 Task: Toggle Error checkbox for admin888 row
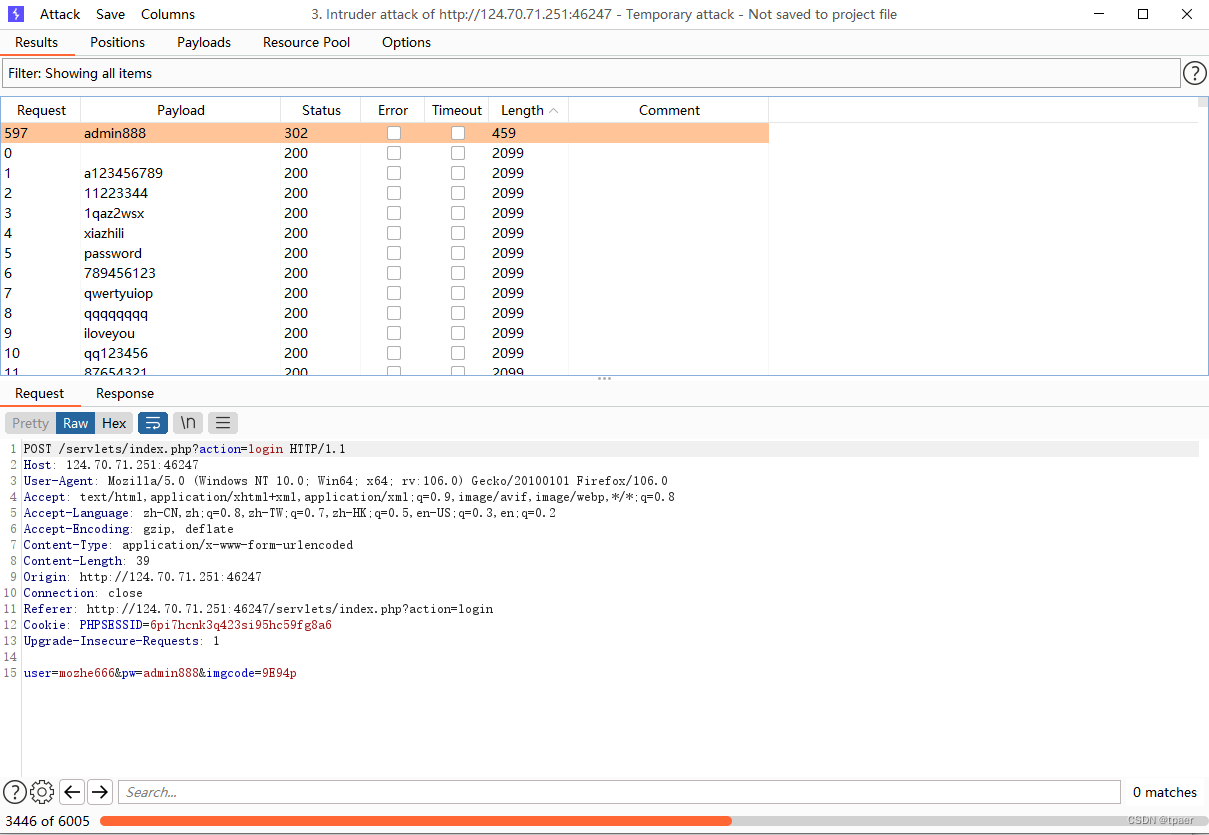tap(394, 133)
